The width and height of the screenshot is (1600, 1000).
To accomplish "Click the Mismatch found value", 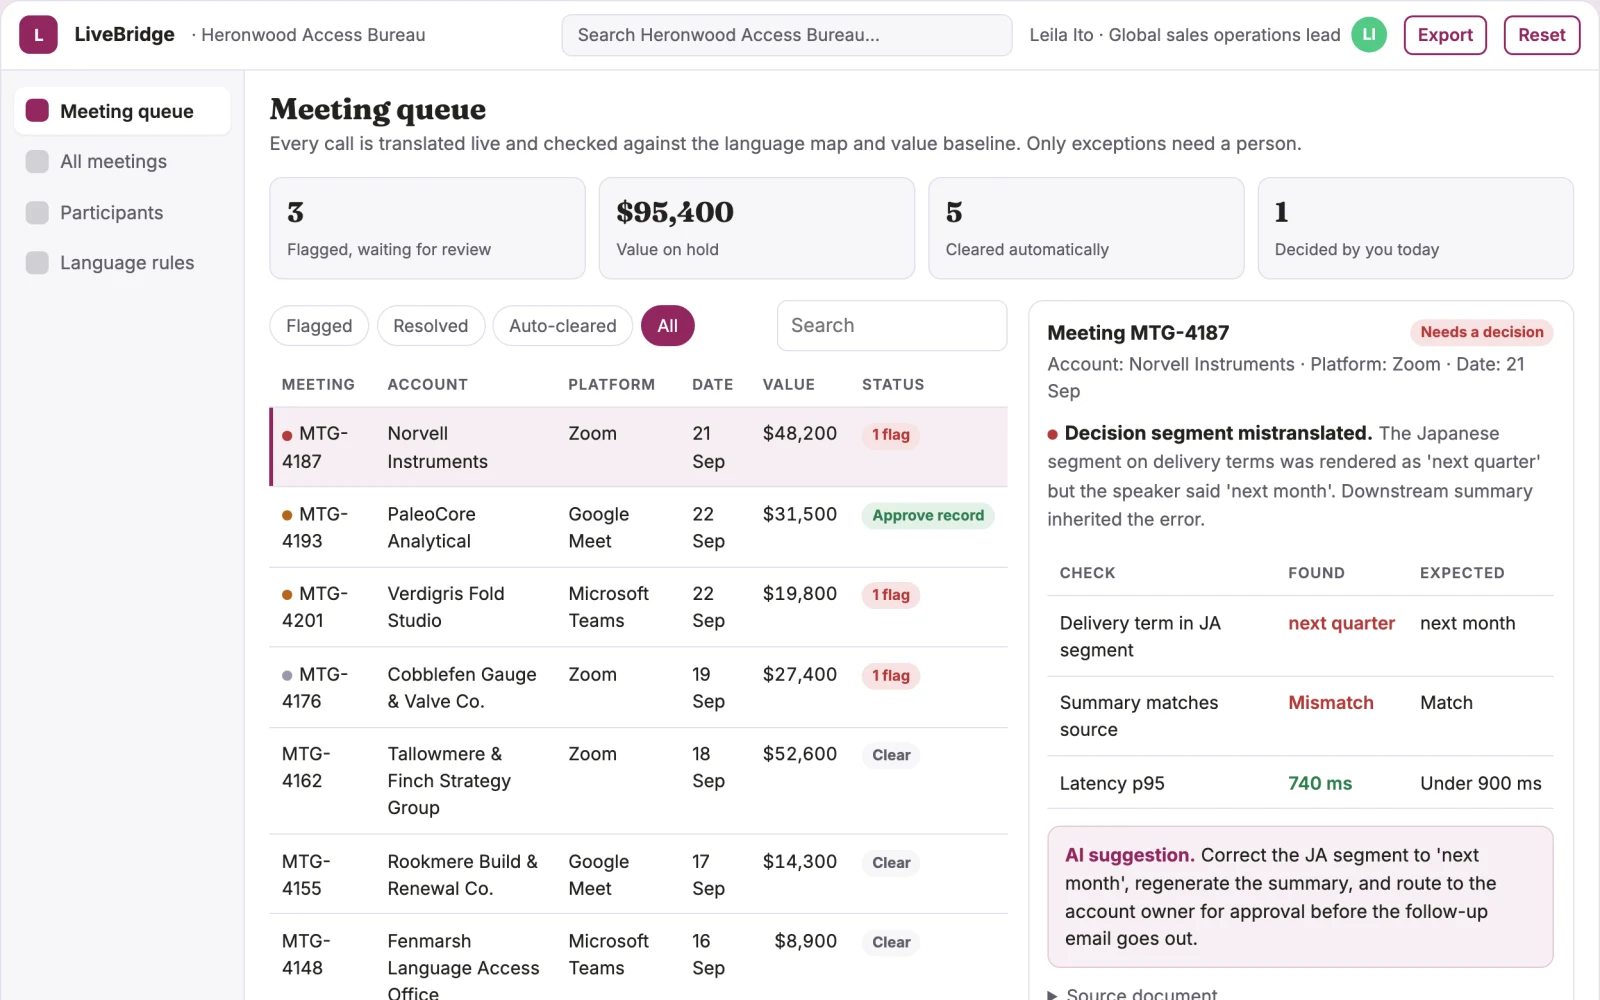I will tap(1331, 703).
